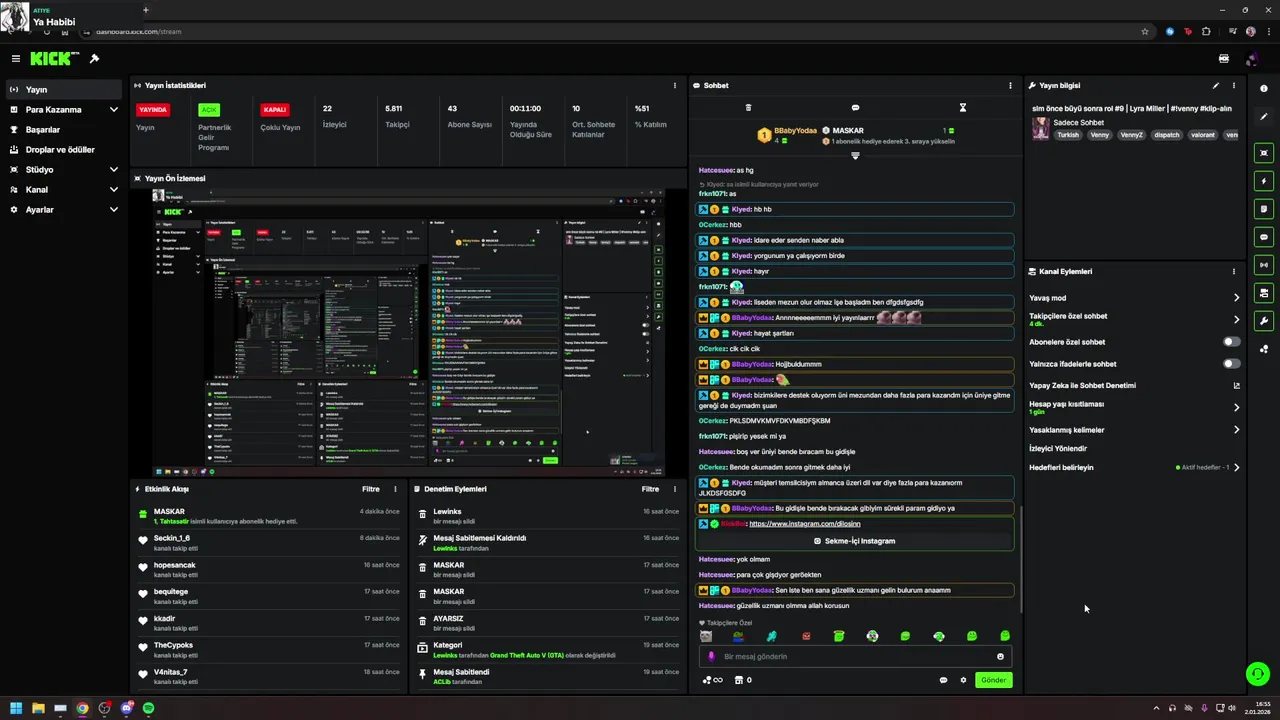
Task: Expand Ayarlar sidebar section
Action: tap(113, 210)
